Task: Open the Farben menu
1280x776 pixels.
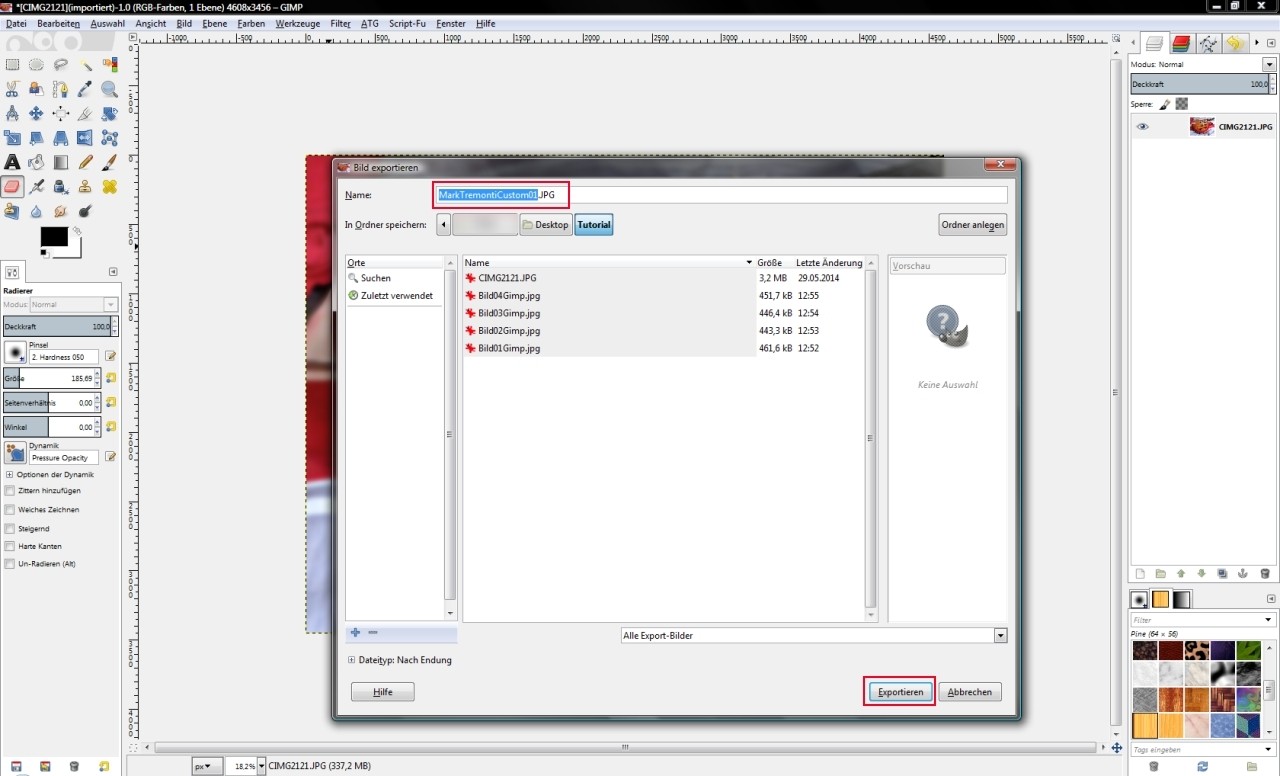Action: [251, 23]
